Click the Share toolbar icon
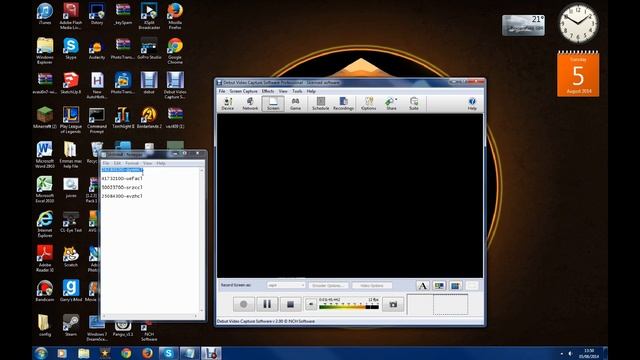Image resolution: width=640 pixels, height=360 pixels. (391, 104)
